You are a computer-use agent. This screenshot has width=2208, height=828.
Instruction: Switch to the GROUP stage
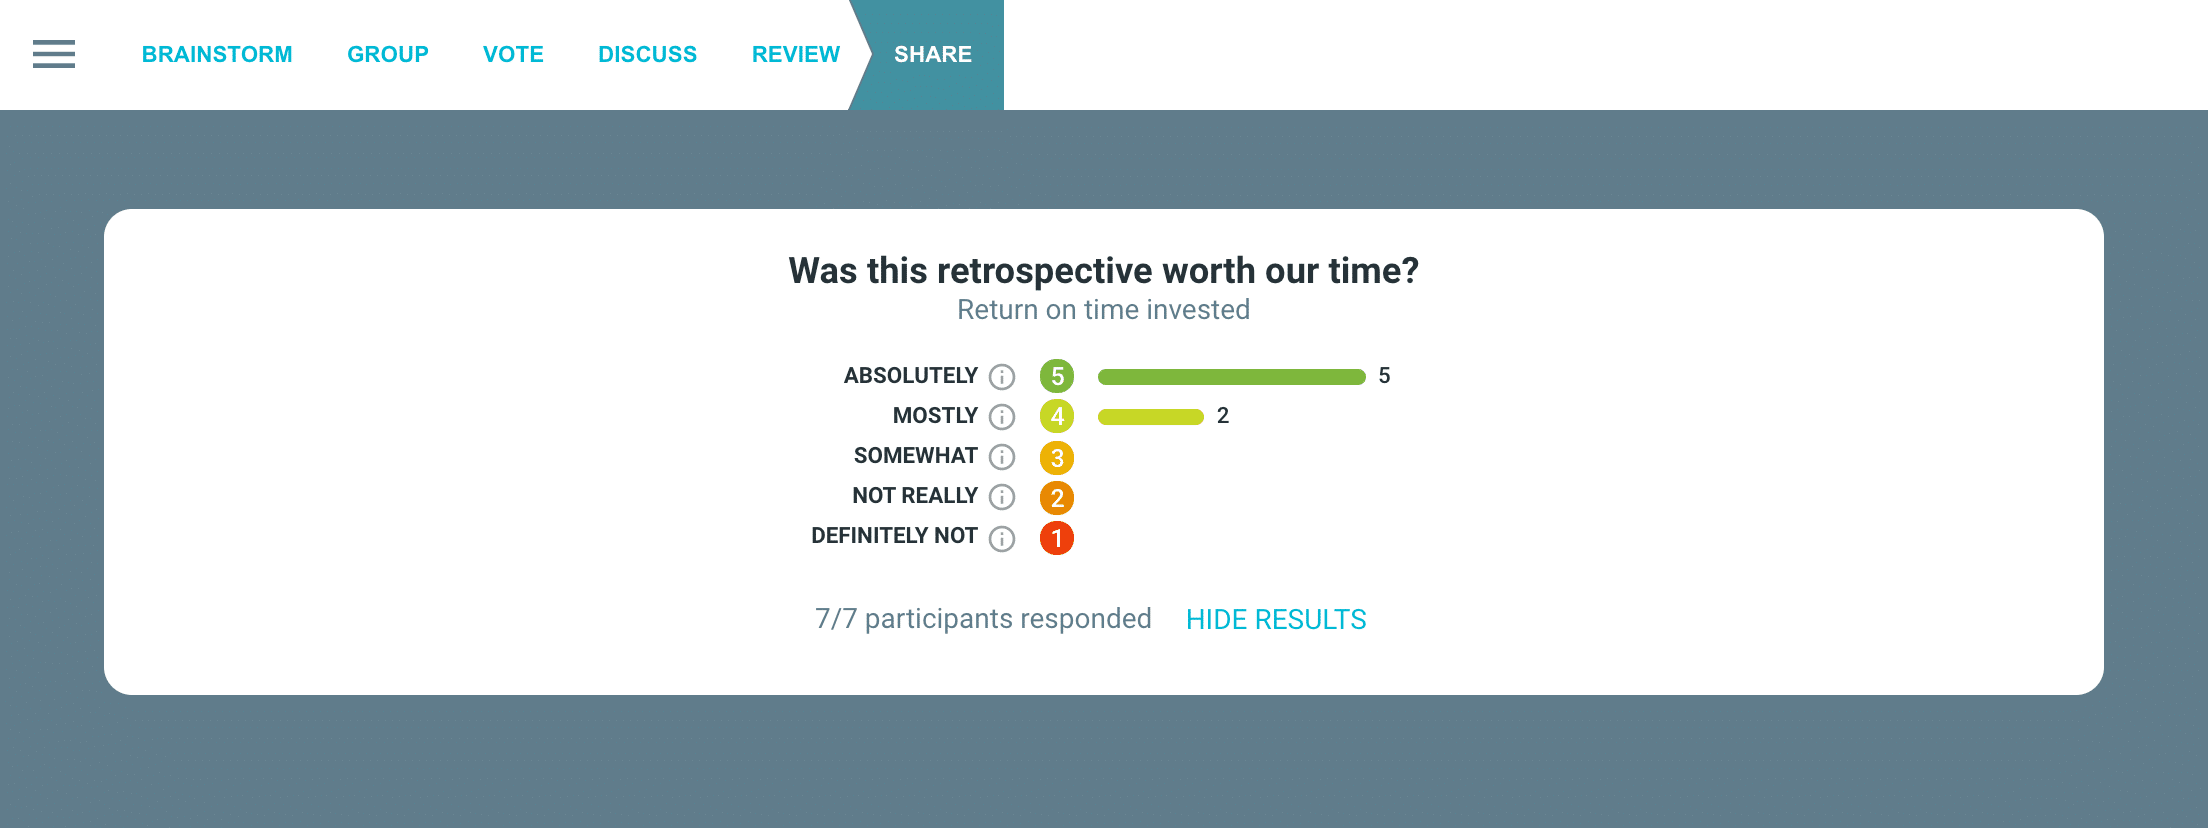pos(388,54)
